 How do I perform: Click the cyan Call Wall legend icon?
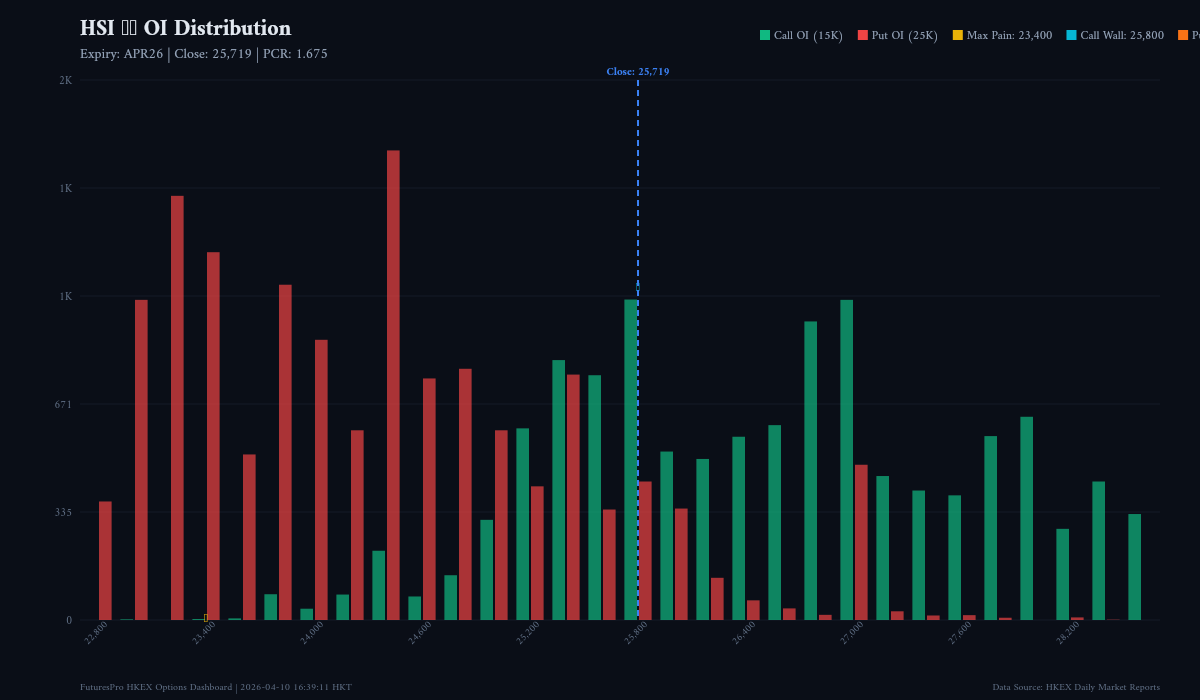pos(1070,34)
